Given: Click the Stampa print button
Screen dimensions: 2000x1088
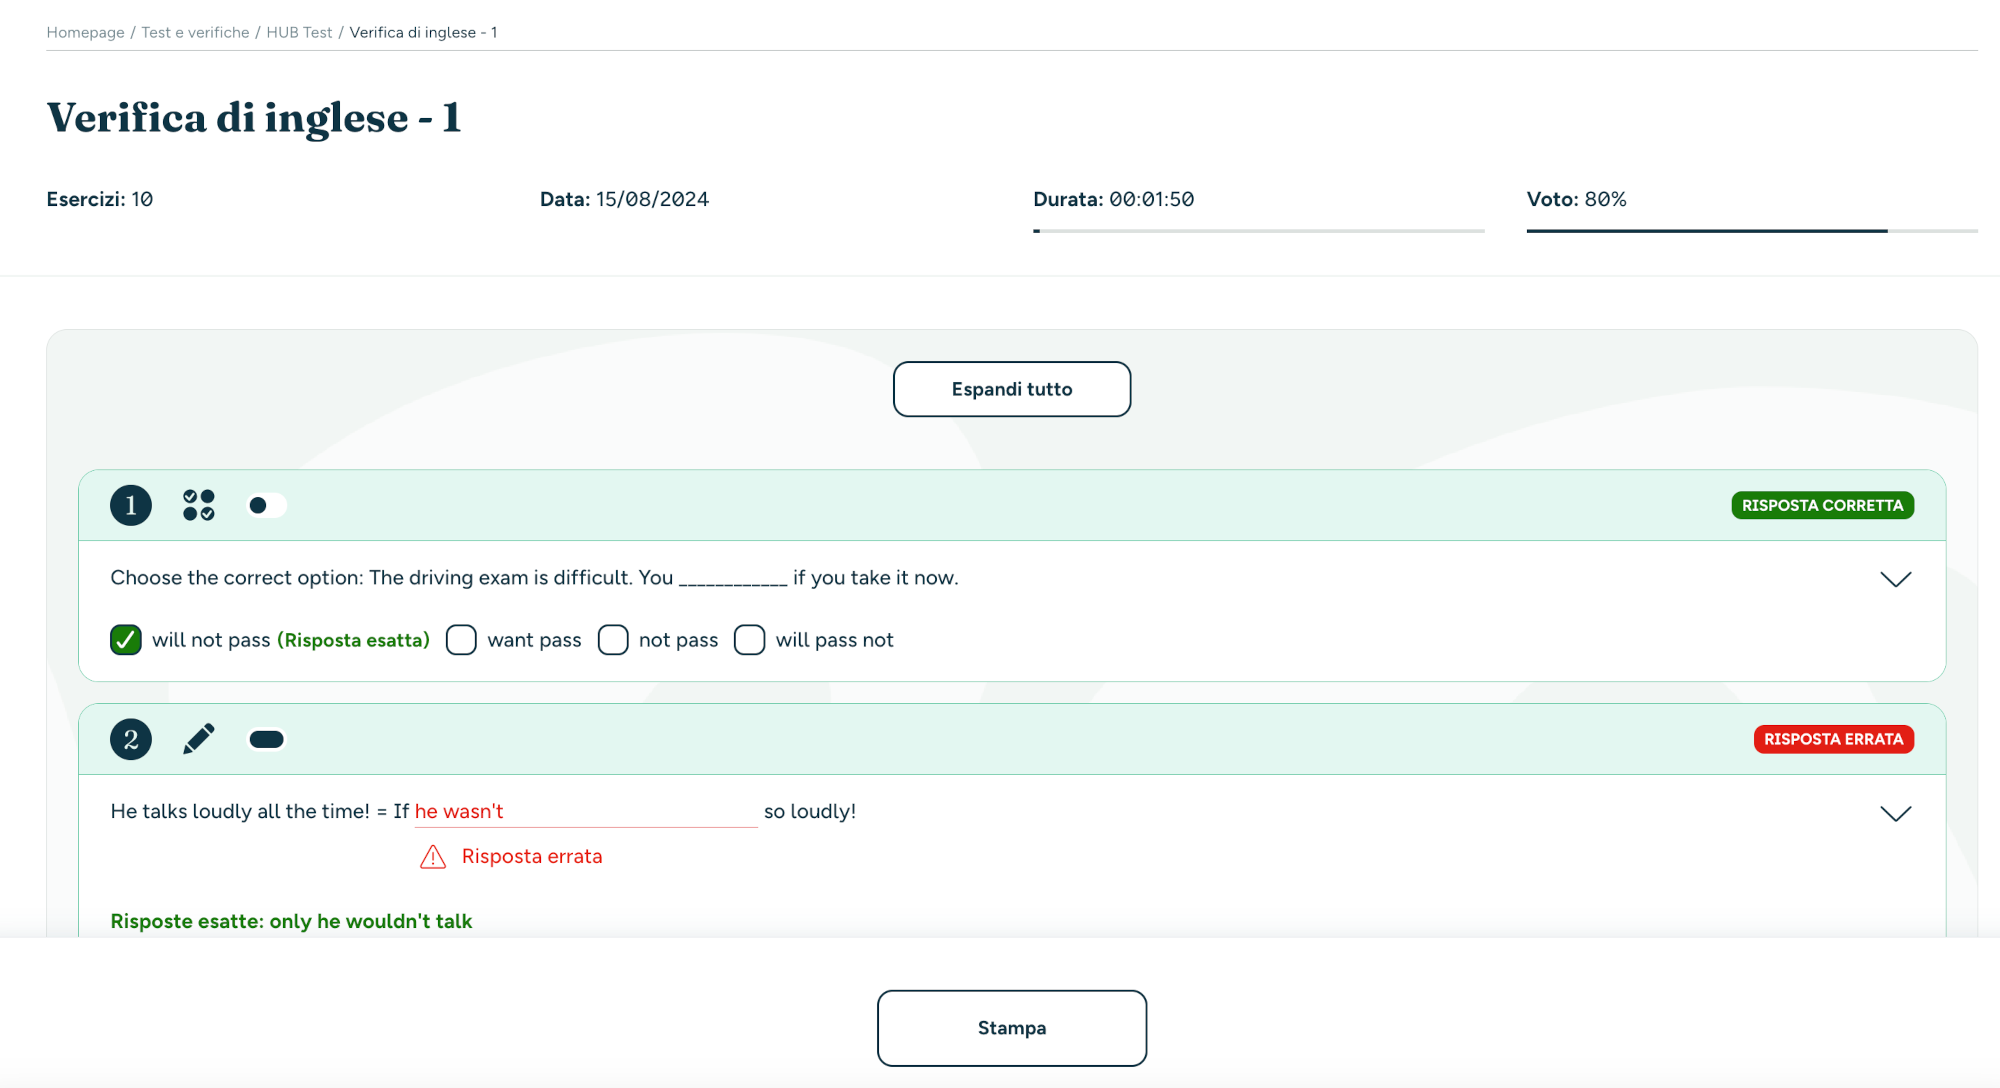Looking at the screenshot, I should (1012, 1028).
